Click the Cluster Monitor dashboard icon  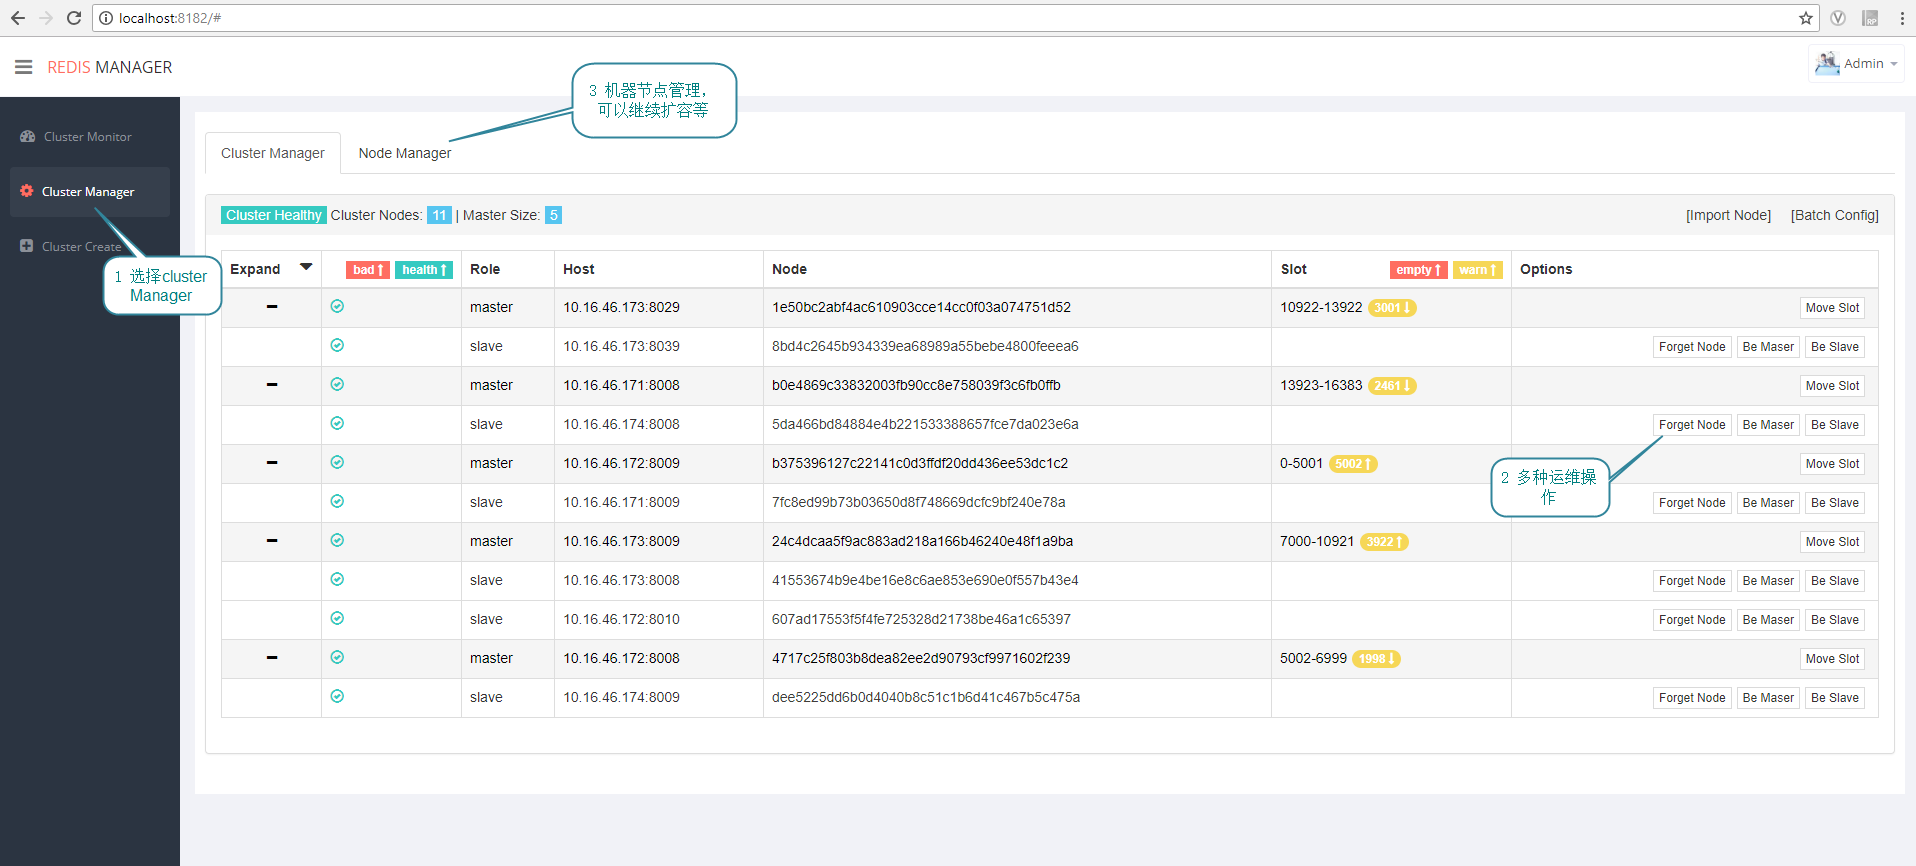pyautogui.click(x=28, y=136)
